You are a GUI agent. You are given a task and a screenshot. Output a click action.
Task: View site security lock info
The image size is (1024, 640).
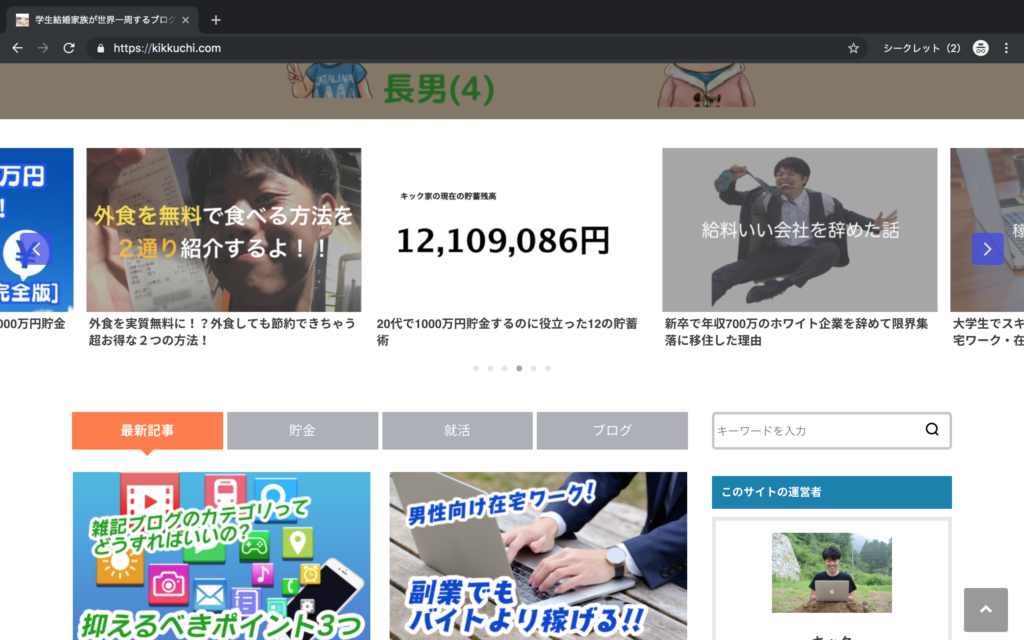[101, 48]
